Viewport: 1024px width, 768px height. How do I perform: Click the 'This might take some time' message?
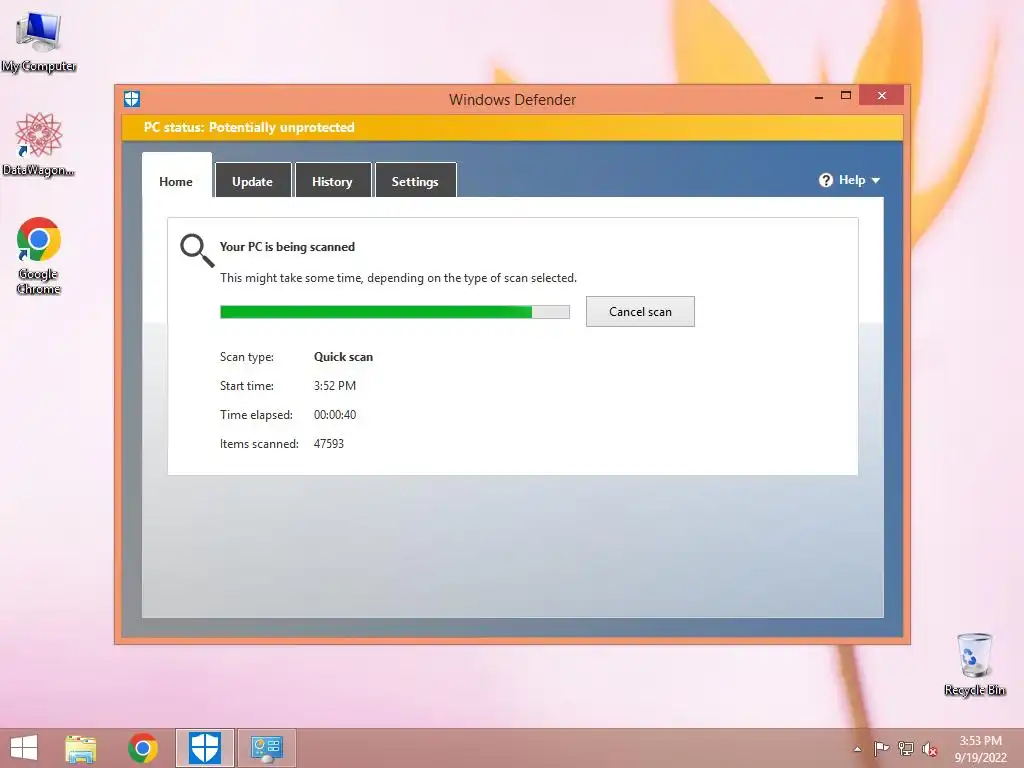click(x=398, y=278)
